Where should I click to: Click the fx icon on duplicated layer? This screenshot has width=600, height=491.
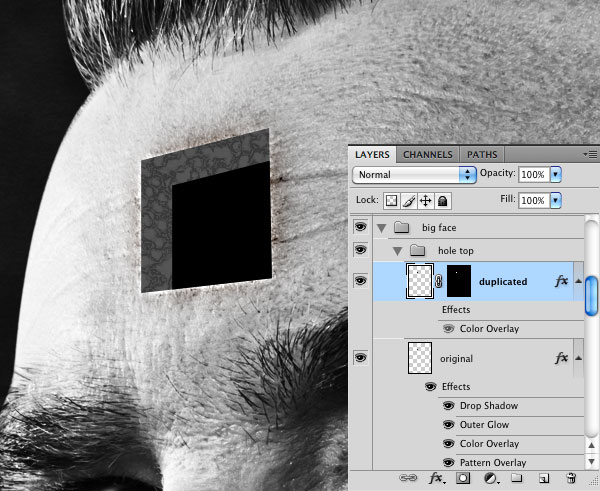[561, 281]
